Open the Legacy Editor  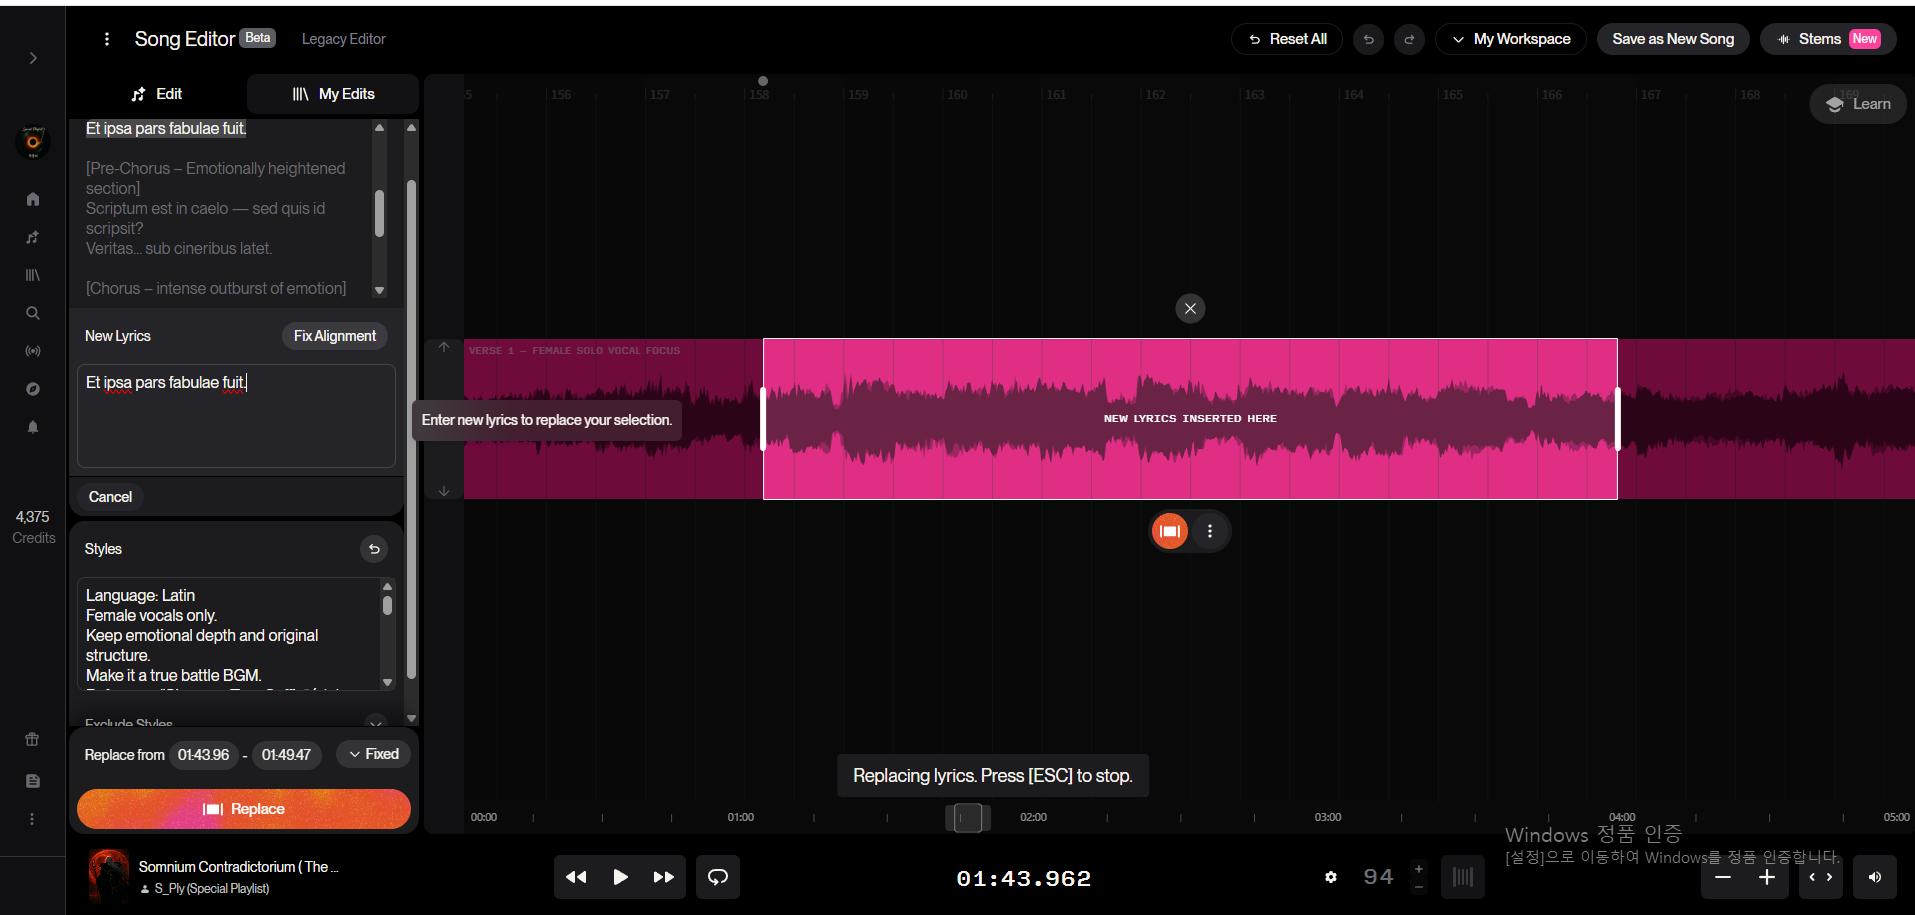point(343,39)
